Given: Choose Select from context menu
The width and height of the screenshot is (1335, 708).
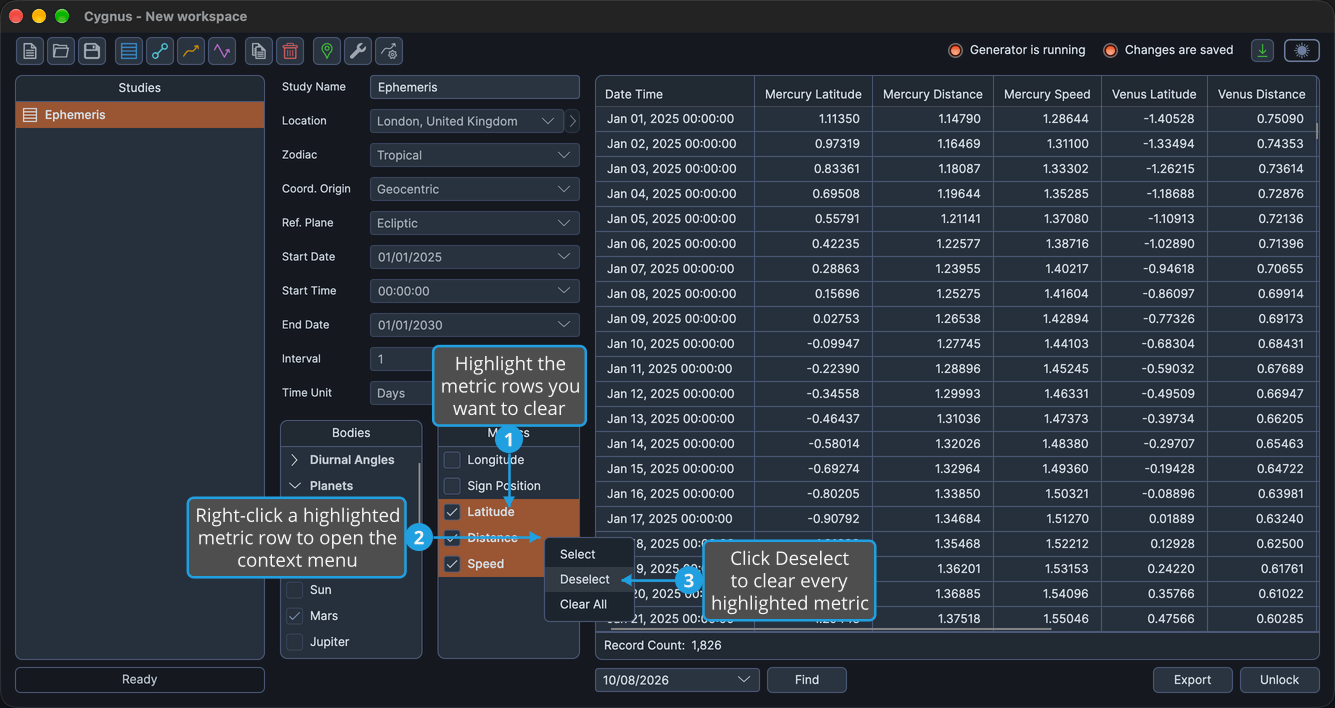Looking at the screenshot, I should click(589, 554).
